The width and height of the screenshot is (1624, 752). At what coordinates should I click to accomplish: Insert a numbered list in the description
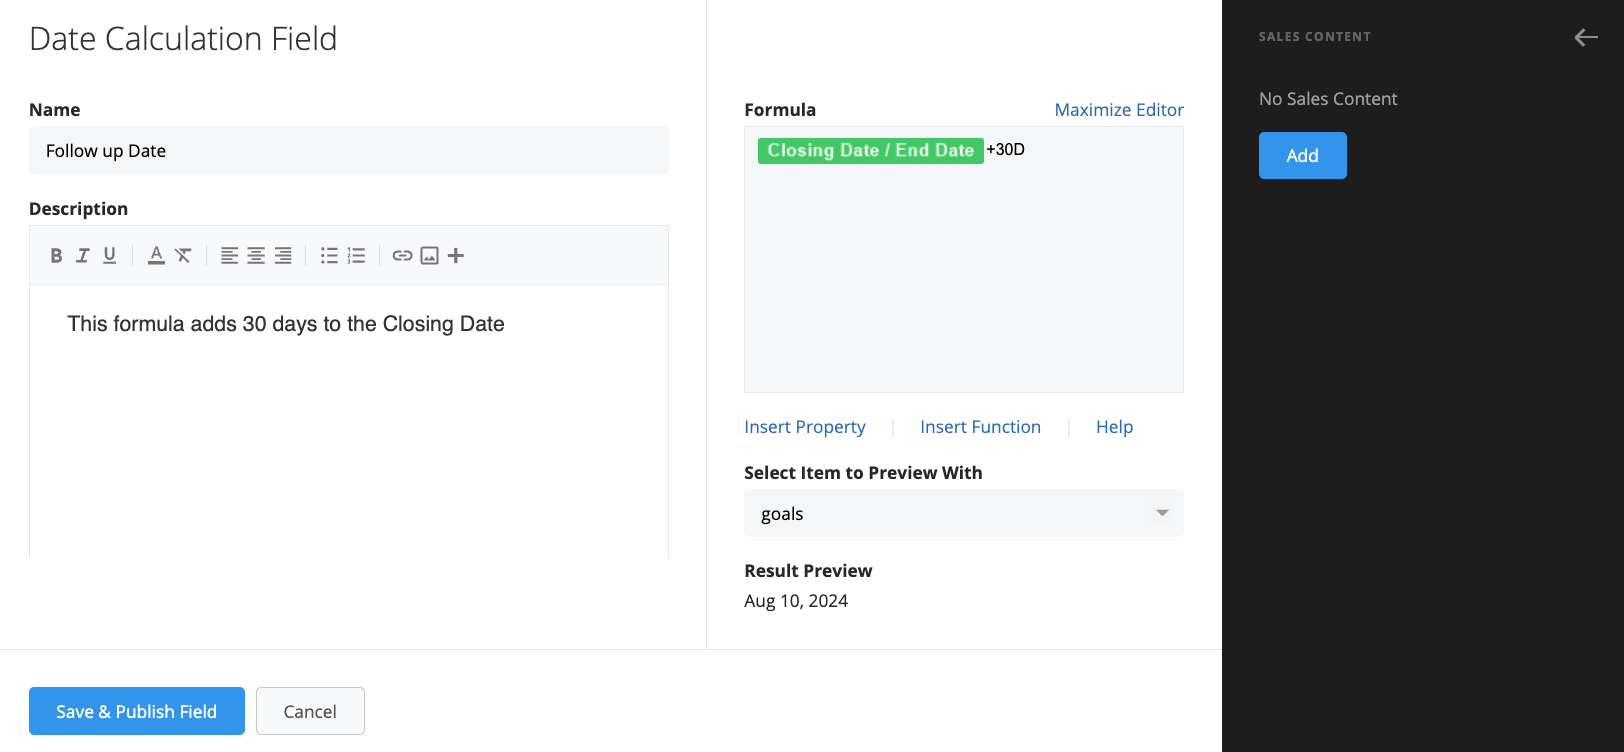356,255
